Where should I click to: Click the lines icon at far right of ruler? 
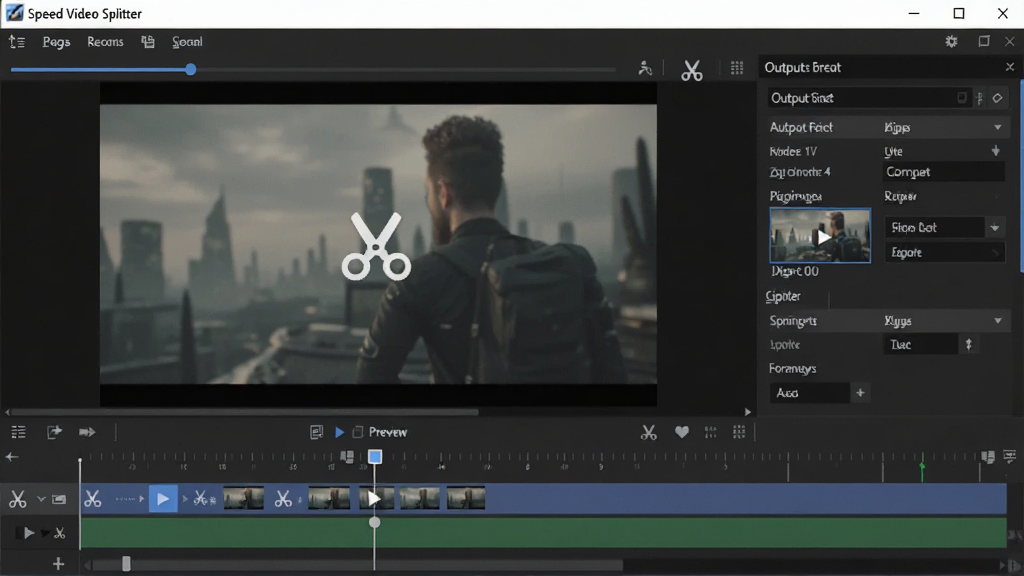click(x=1010, y=456)
